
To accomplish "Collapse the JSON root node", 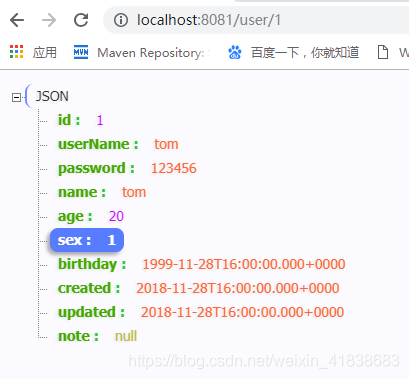I will pos(16,97).
